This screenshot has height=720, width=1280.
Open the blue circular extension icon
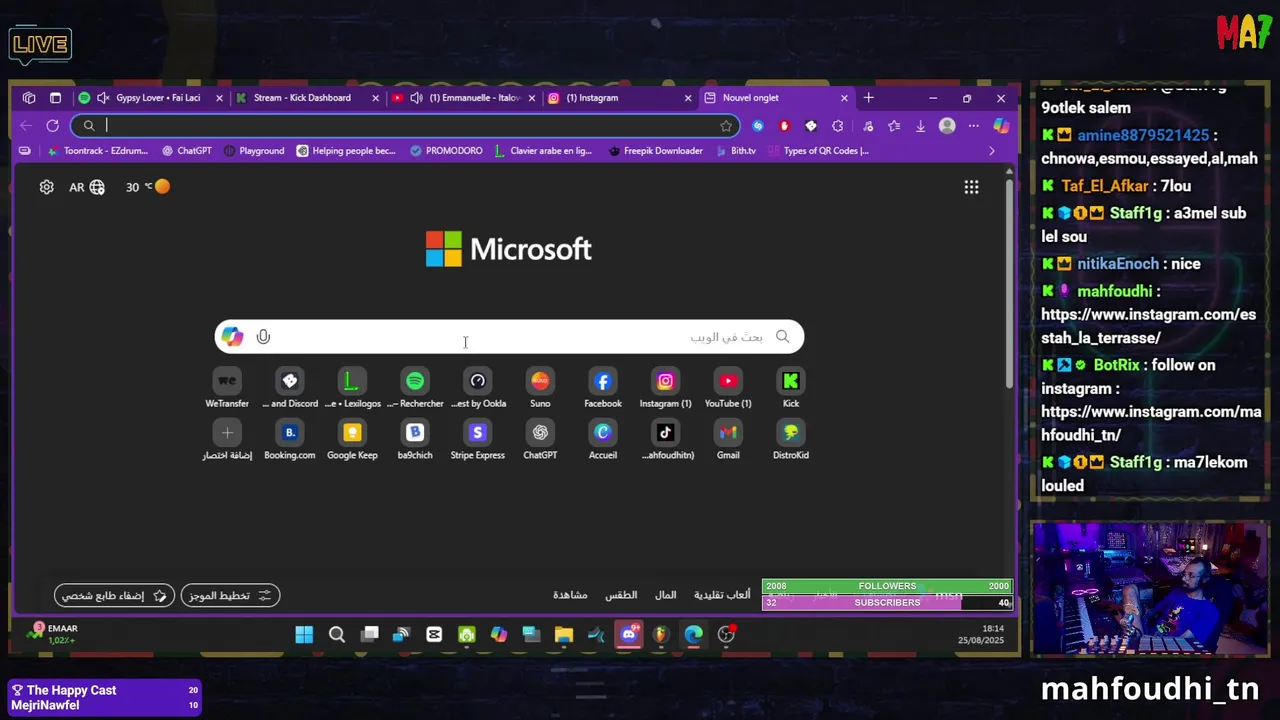point(757,126)
